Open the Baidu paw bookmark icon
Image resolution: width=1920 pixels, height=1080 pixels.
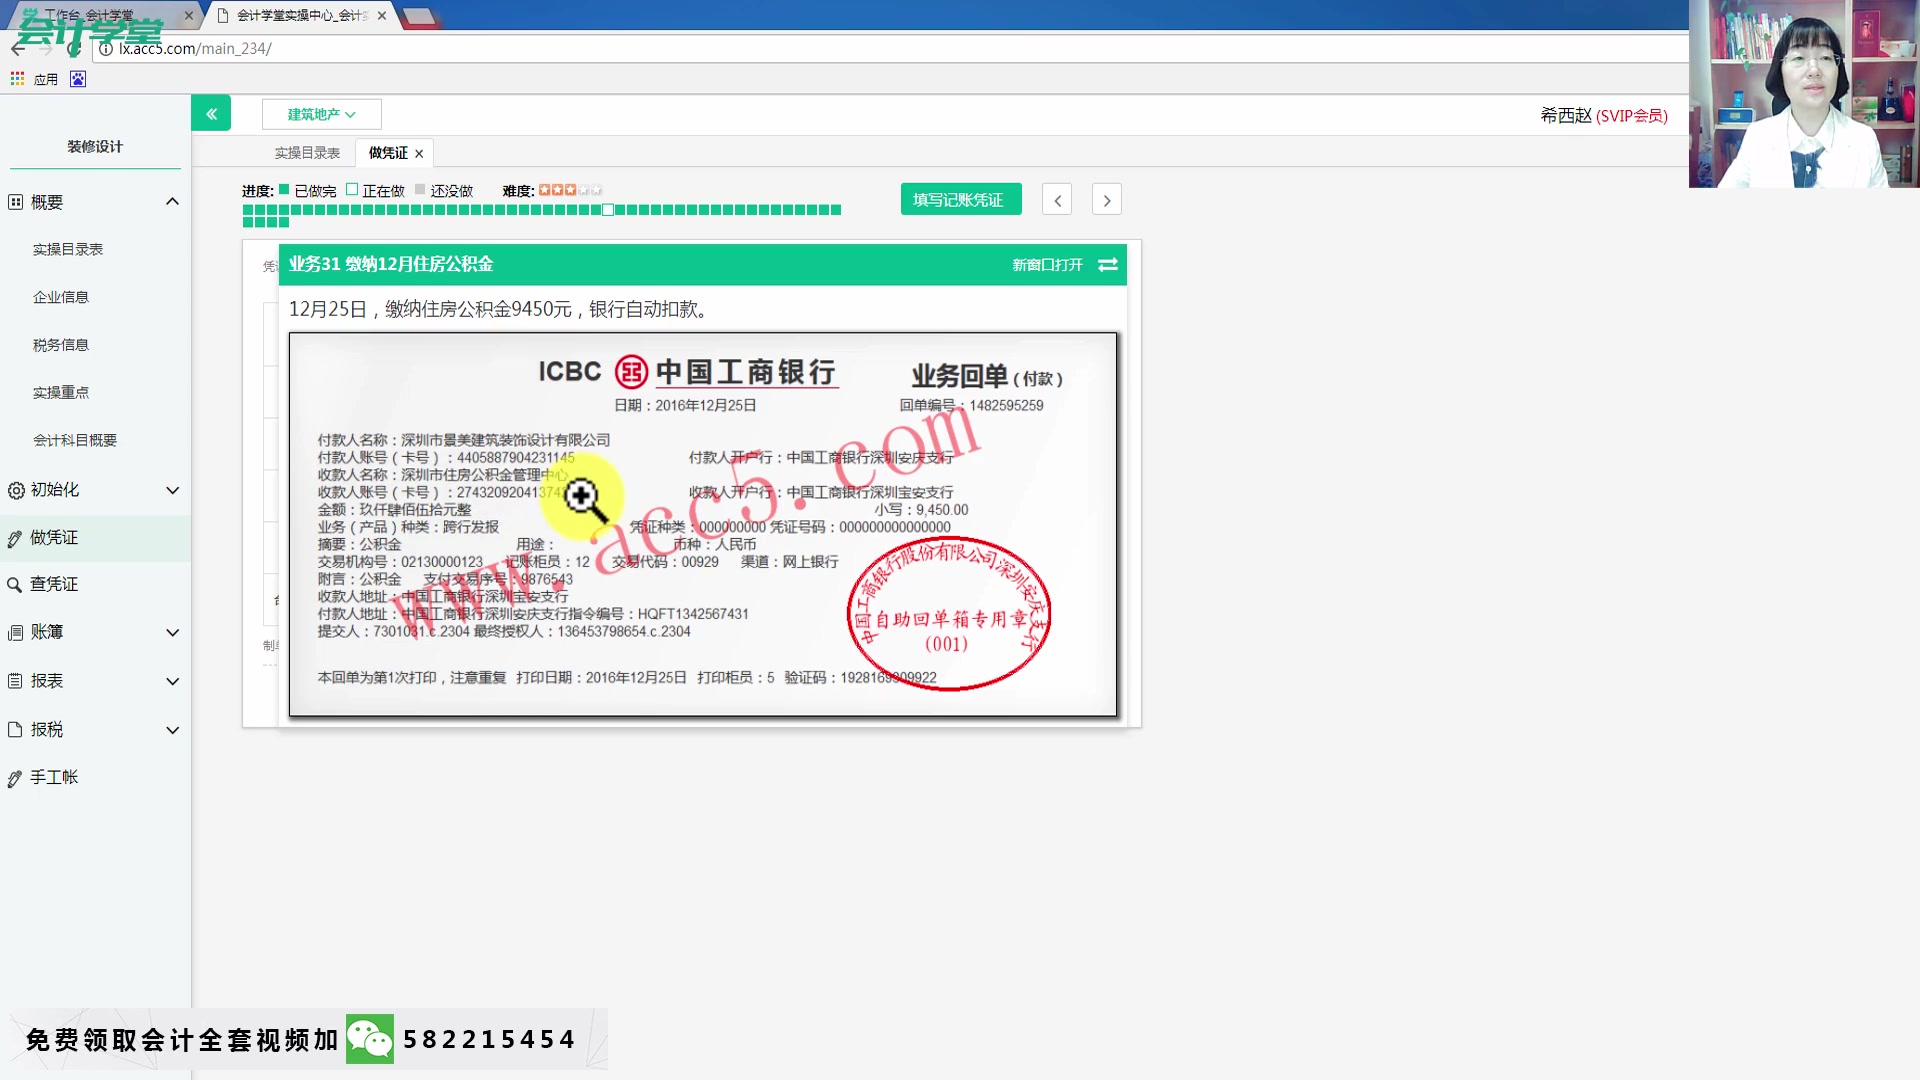click(x=78, y=79)
